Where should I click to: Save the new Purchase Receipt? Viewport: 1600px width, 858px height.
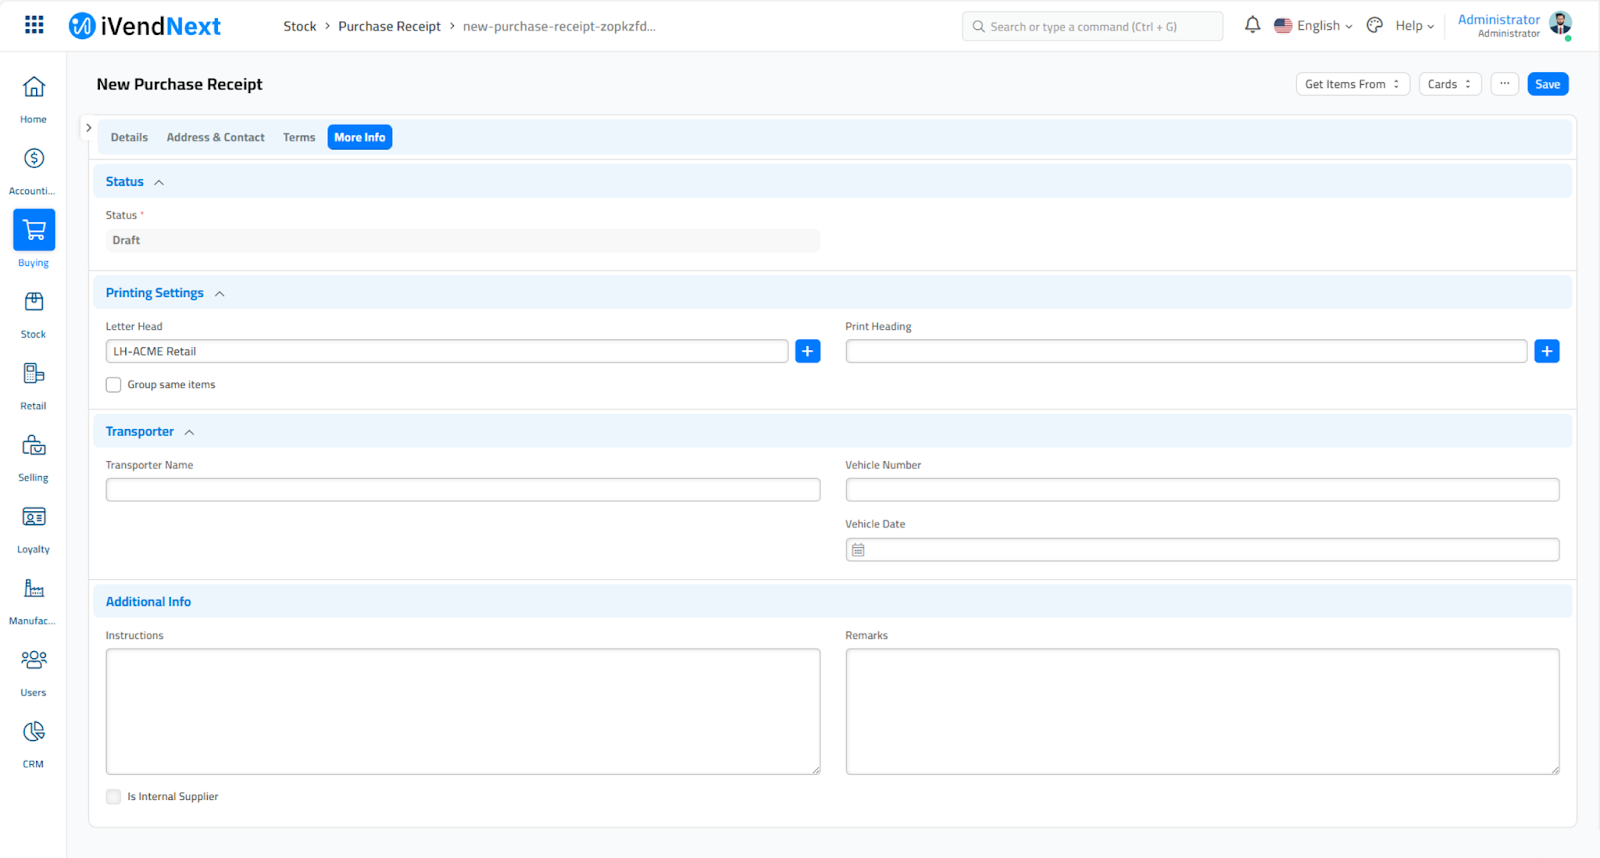(x=1547, y=84)
